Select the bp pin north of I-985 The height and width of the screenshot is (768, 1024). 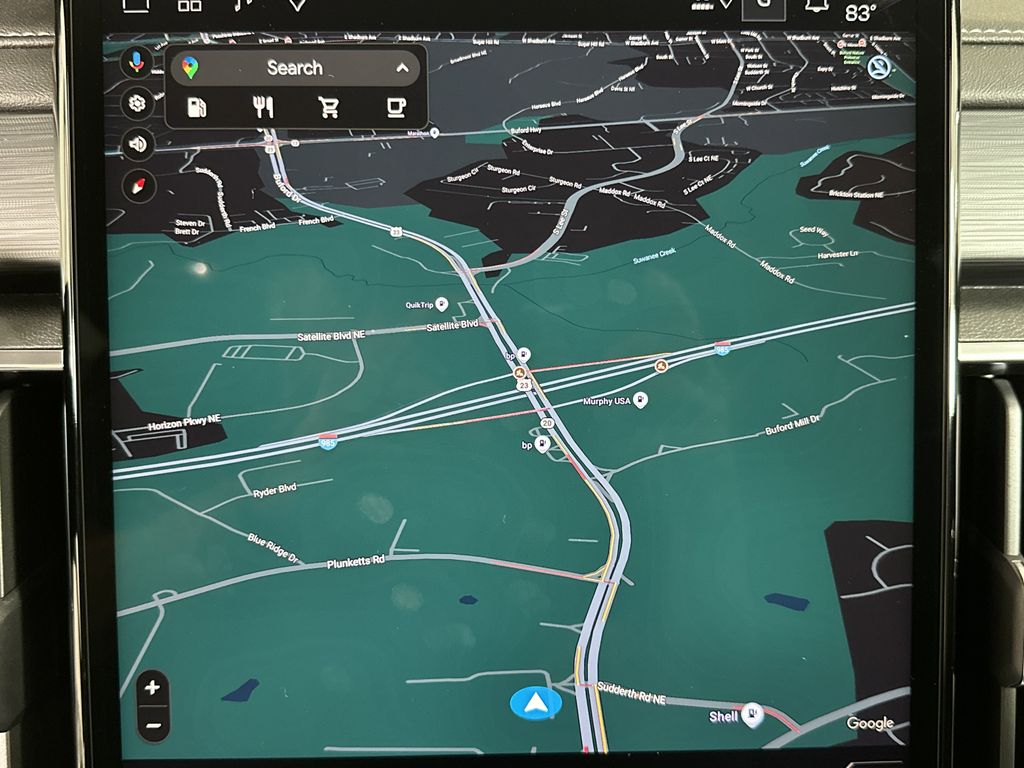click(x=524, y=355)
